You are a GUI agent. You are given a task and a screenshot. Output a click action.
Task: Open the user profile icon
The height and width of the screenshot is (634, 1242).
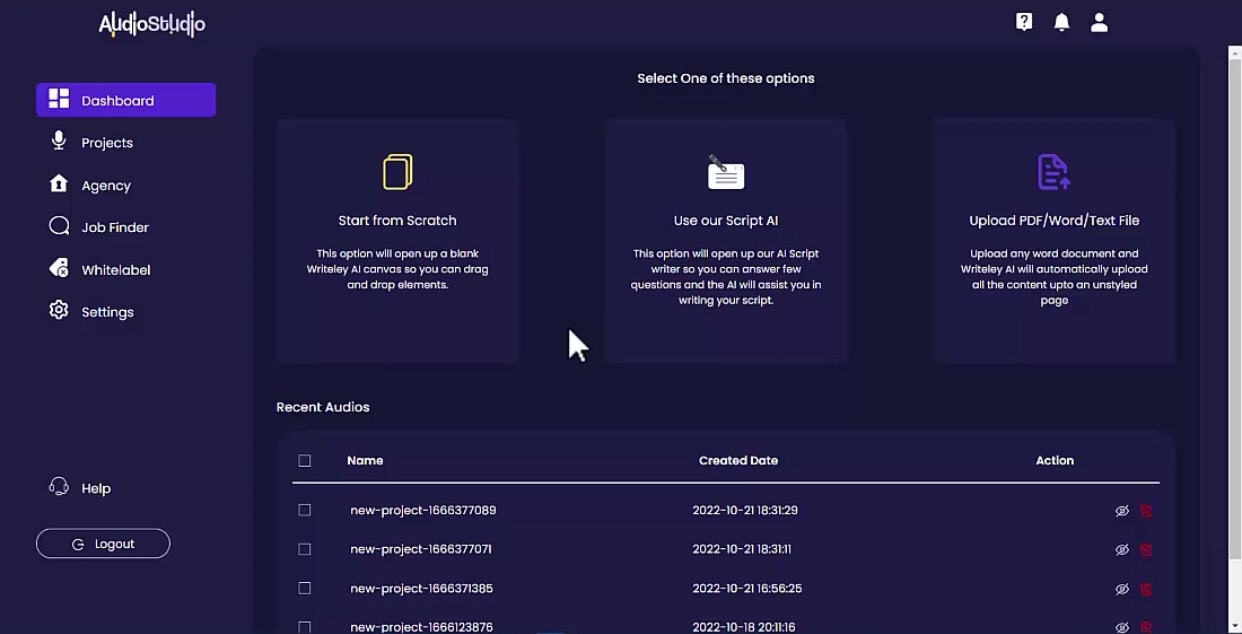pos(1099,22)
